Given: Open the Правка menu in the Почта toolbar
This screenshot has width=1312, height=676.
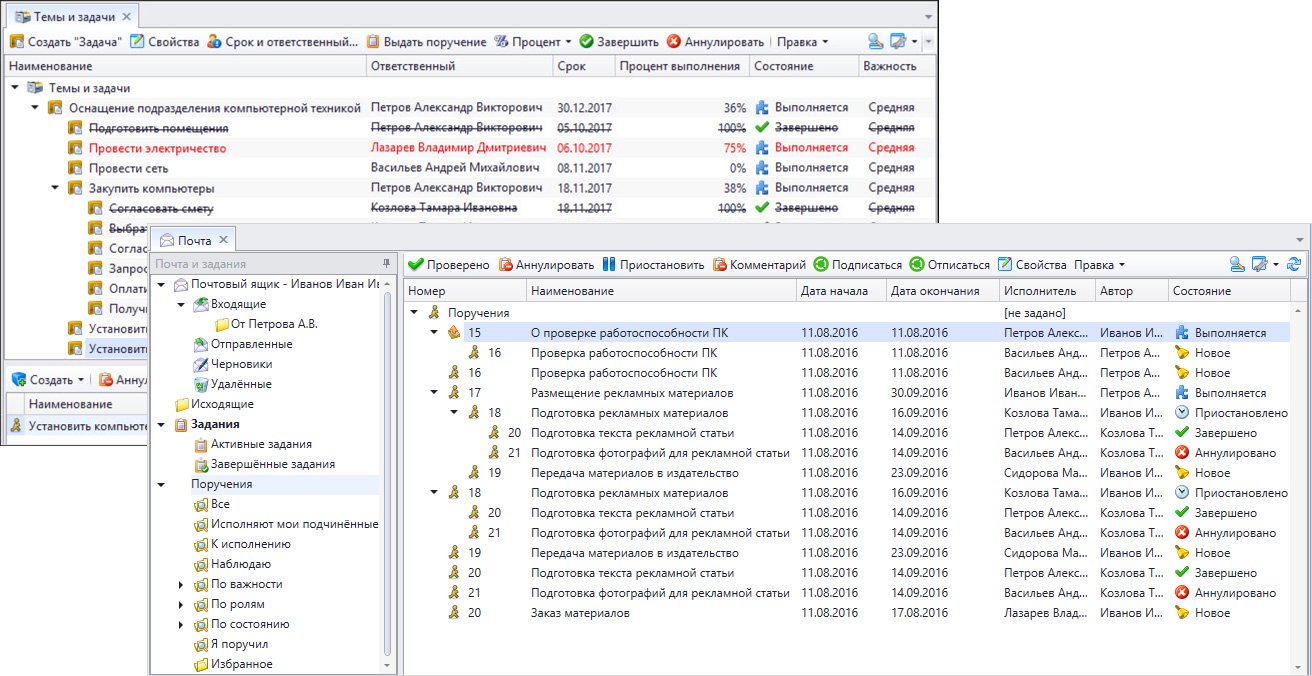Looking at the screenshot, I should [x=1099, y=265].
